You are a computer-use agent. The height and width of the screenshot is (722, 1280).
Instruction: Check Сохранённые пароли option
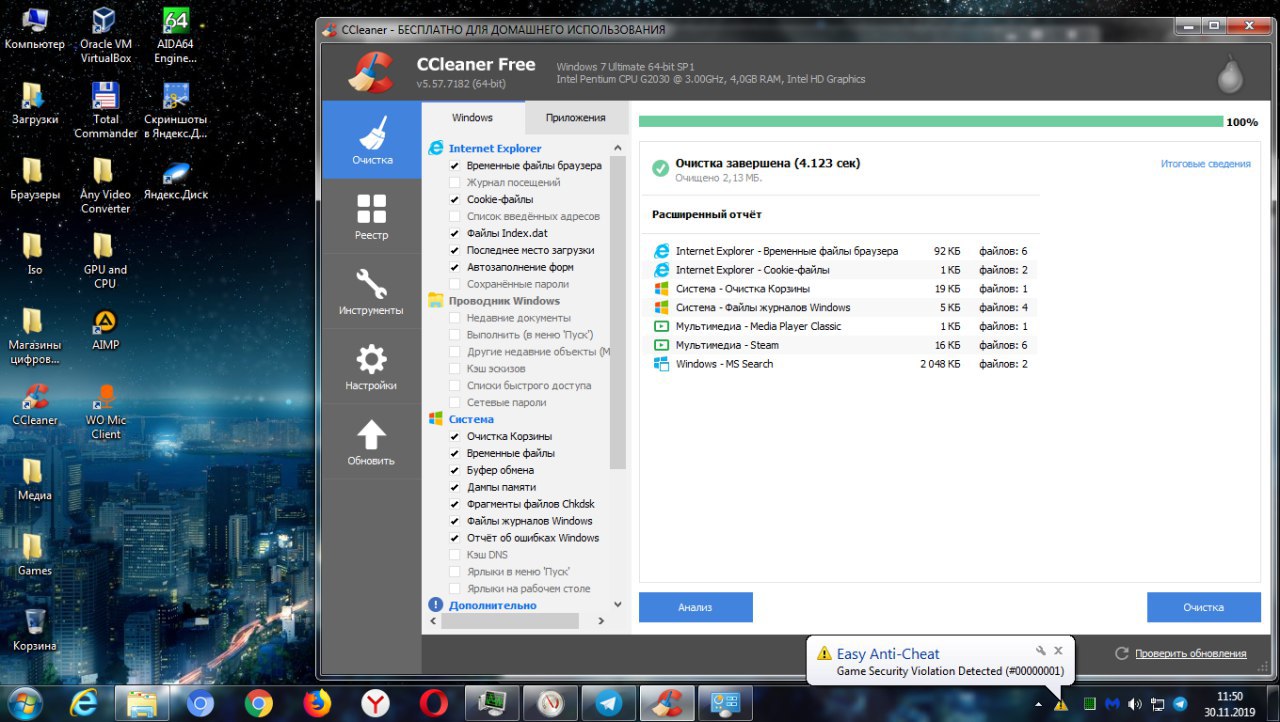pyautogui.click(x=455, y=285)
